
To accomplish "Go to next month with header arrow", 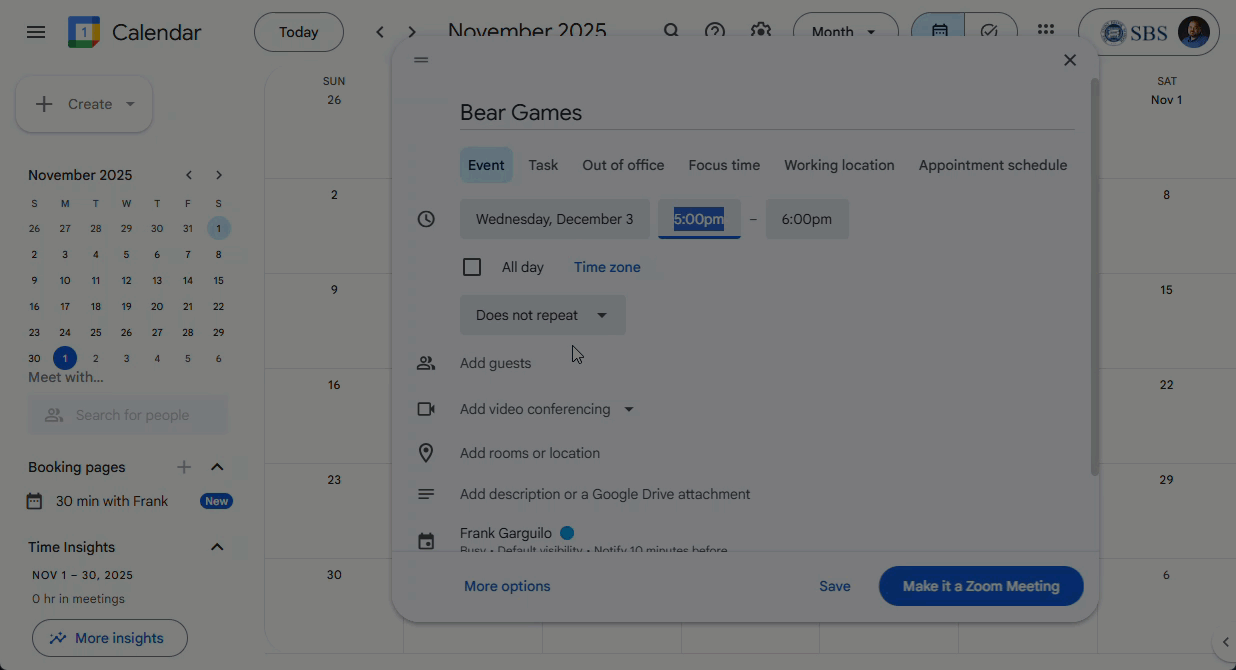I will pos(412,32).
